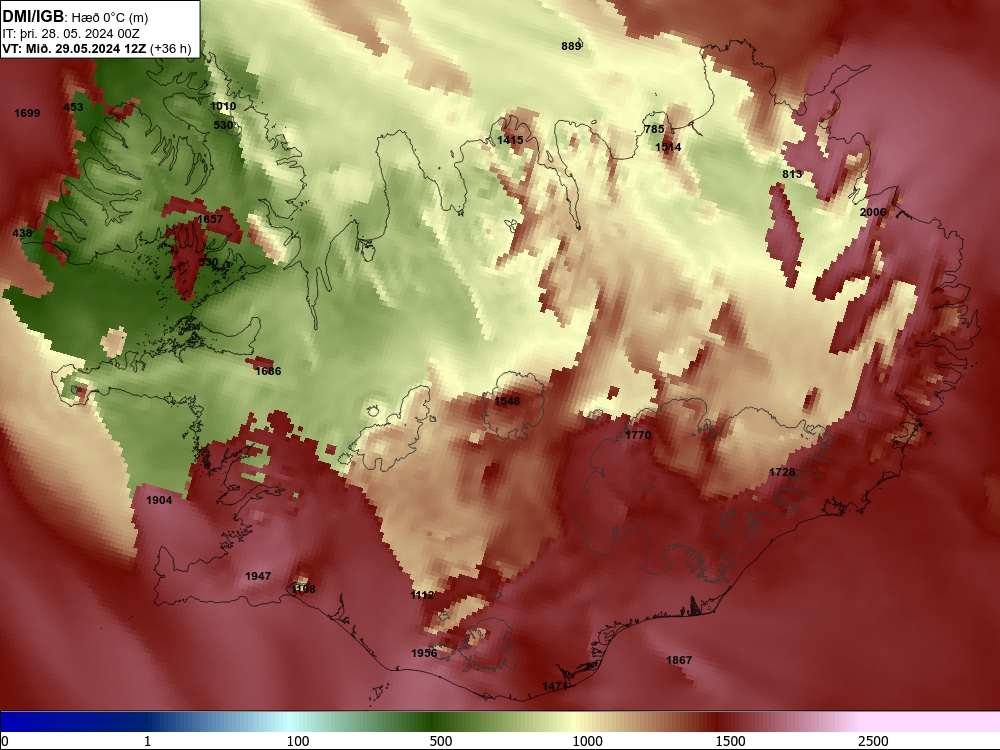1000x750 pixels.
Task: Click the 438 height value on map
Action: point(22,233)
